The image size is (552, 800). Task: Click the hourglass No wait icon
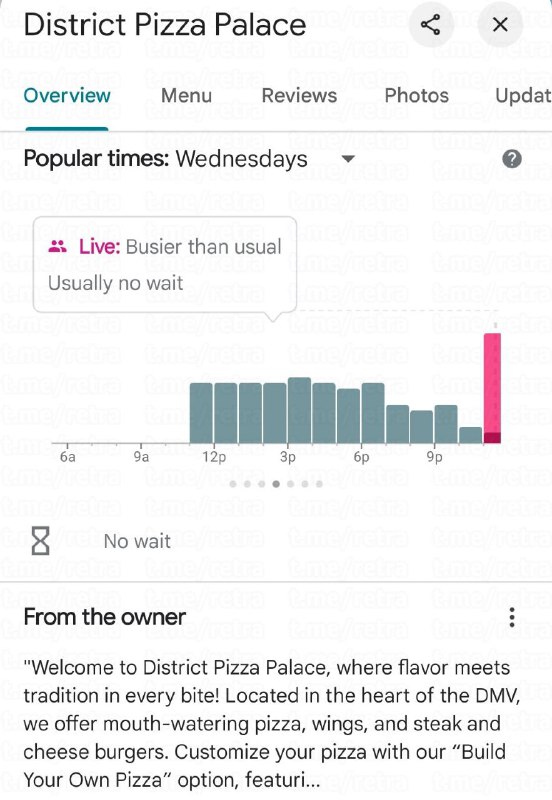coord(40,541)
